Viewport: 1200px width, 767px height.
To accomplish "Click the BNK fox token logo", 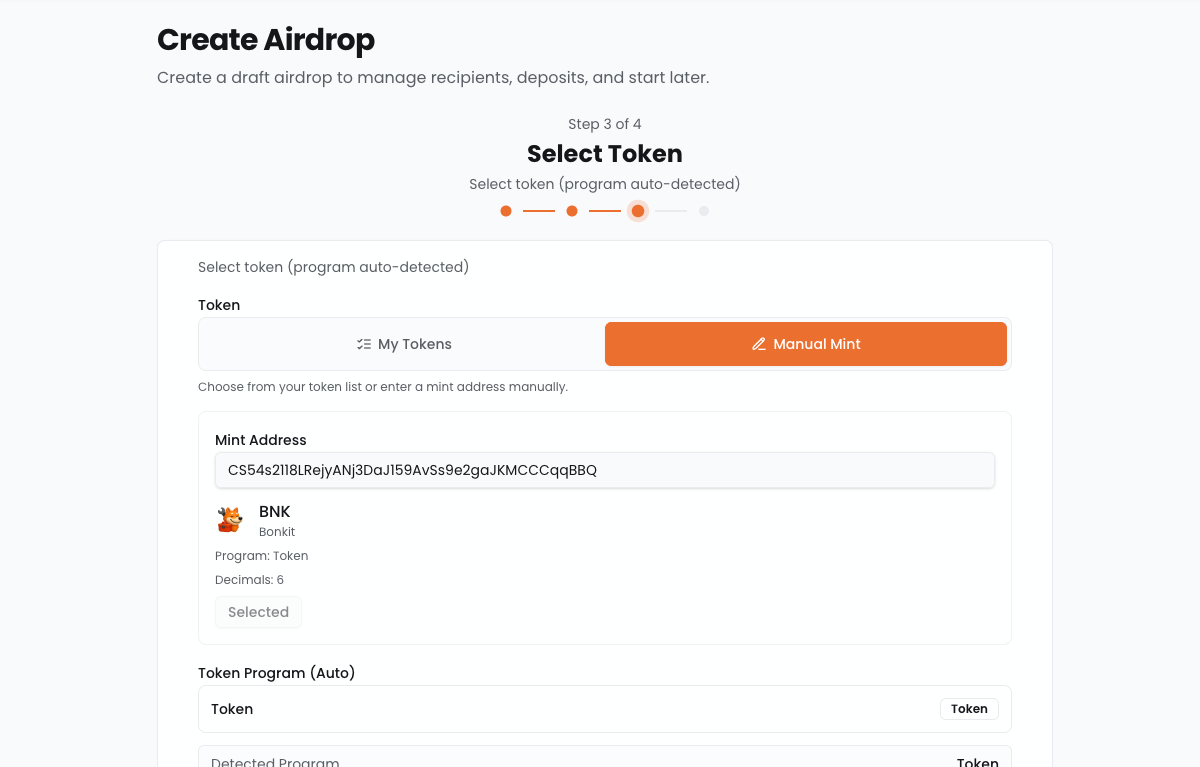I will click(230, 520).
